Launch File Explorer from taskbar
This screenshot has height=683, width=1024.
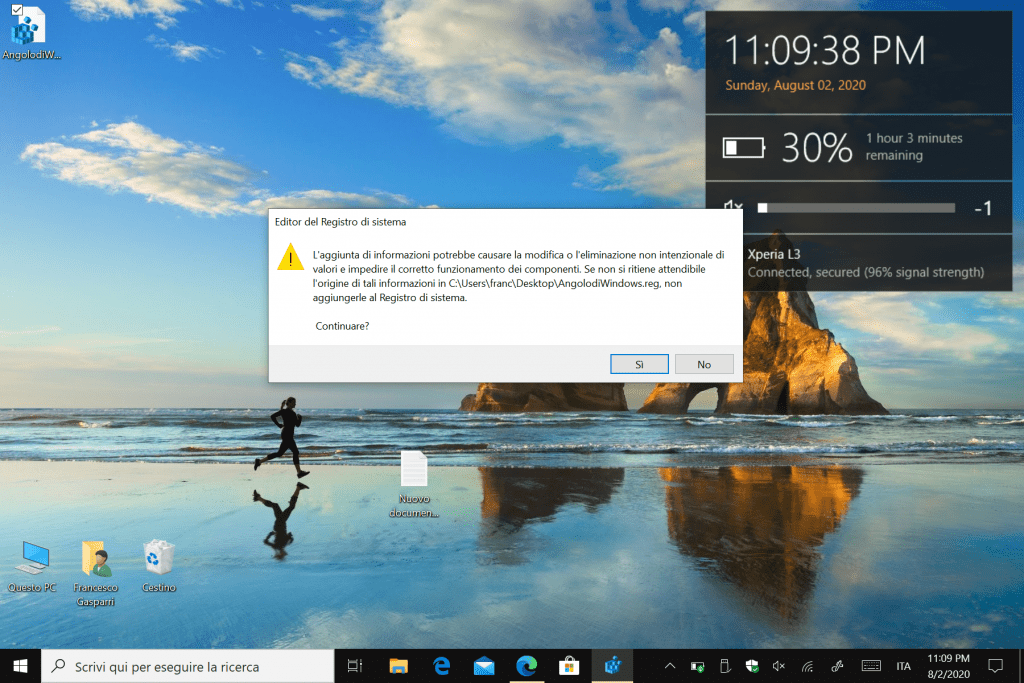399,666
